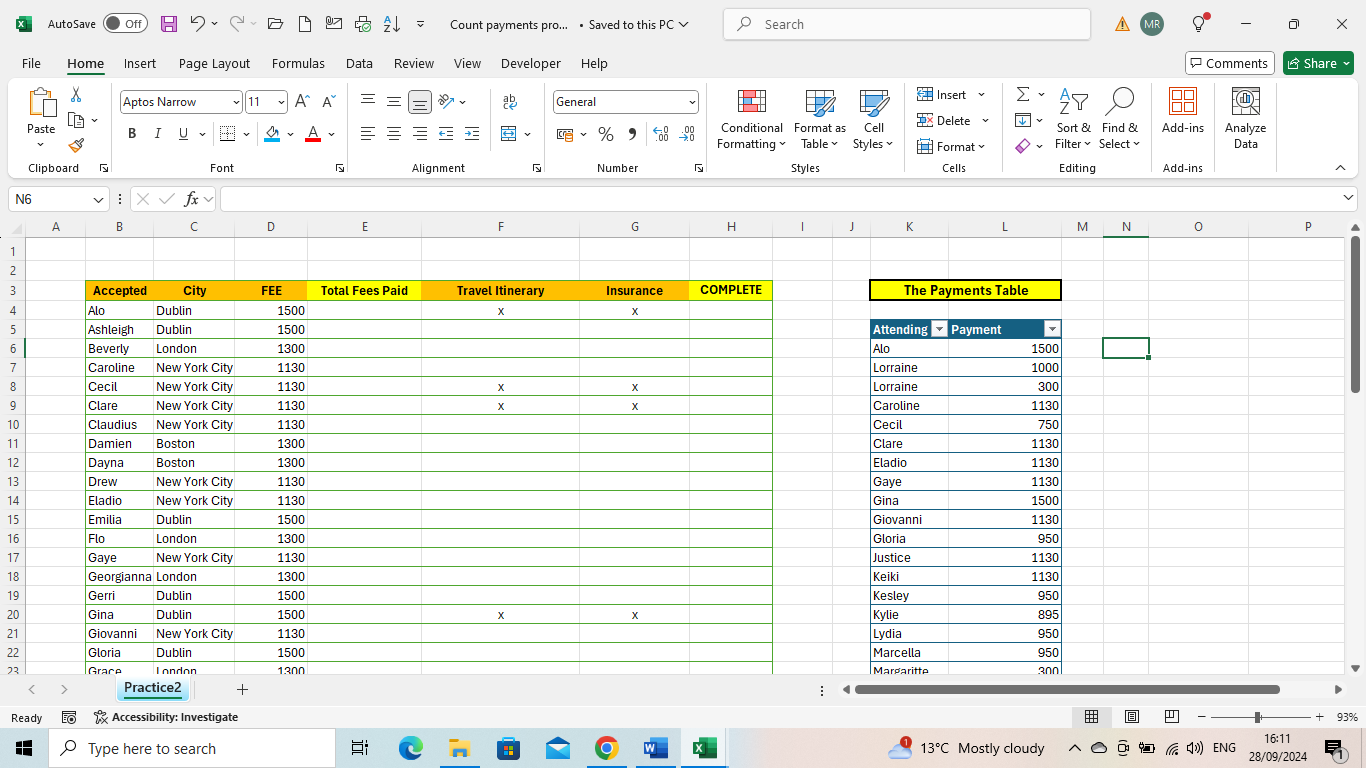
Task: Toggle the AutoSave switch
Action: (125, 24)
